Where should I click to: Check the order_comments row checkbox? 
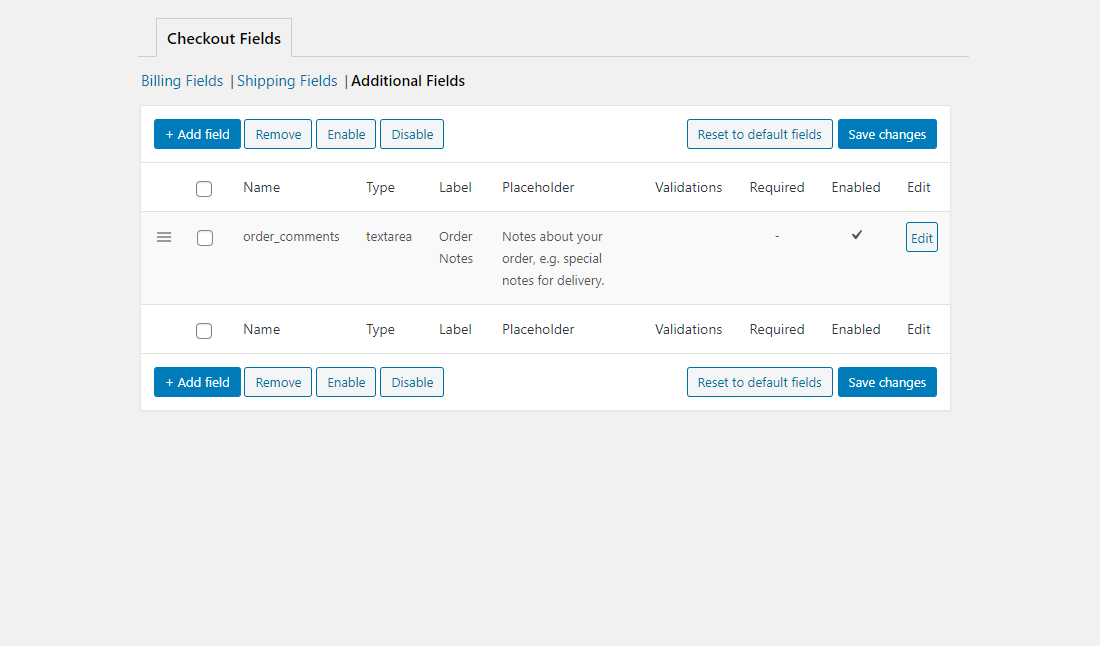(x=205, y=238)
